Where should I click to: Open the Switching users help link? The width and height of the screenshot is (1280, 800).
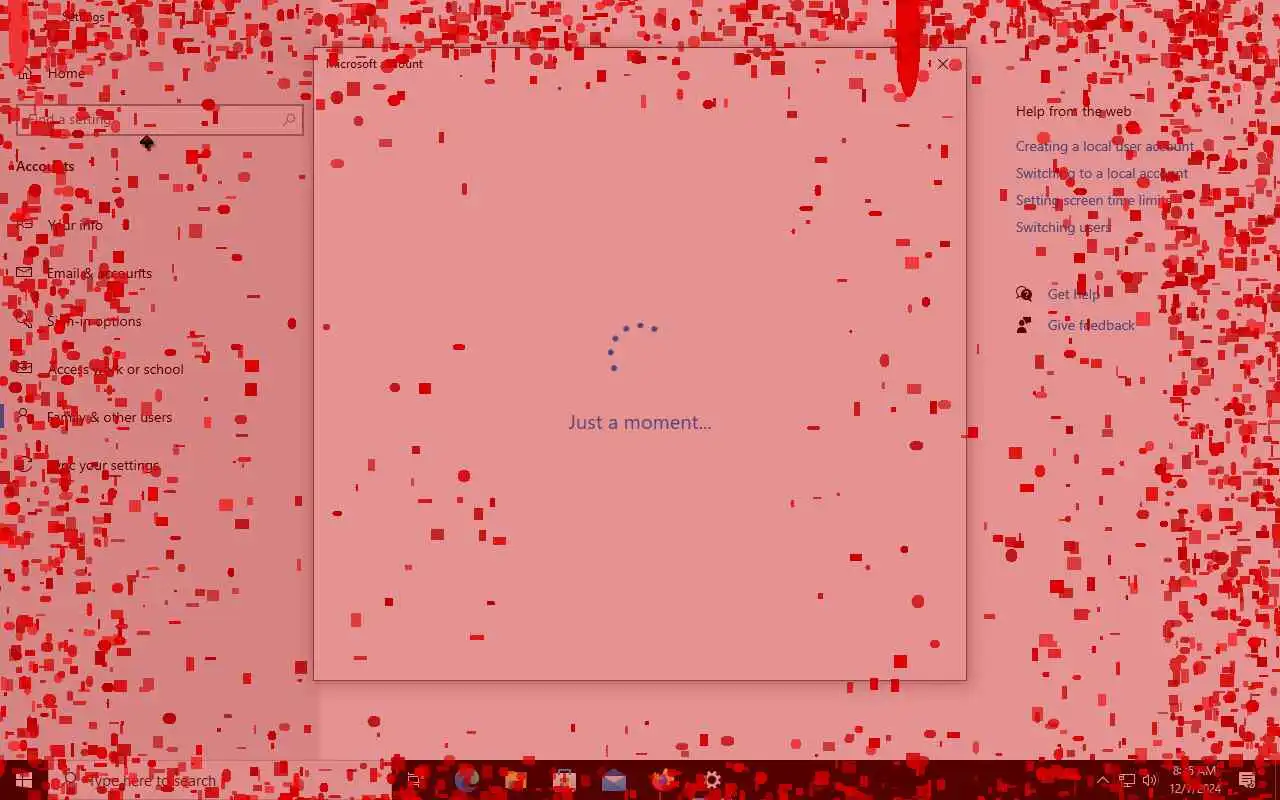pos(1063,227)
